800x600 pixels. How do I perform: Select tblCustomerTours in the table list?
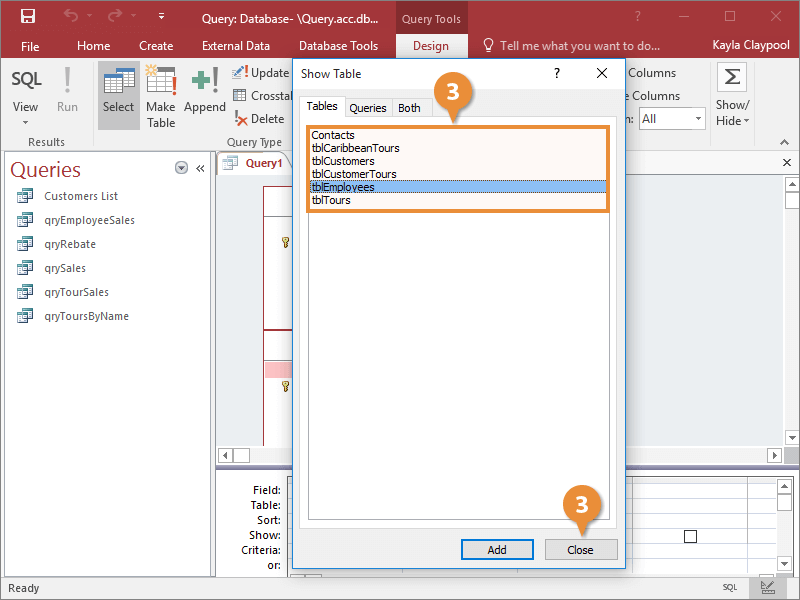(x=458, y=174)
